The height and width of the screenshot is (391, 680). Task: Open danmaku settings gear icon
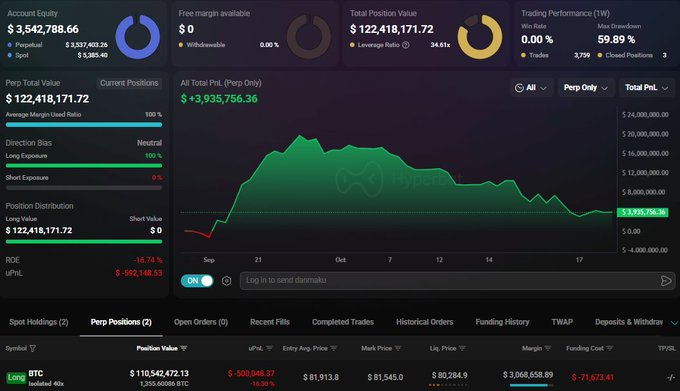click(226, 281)
